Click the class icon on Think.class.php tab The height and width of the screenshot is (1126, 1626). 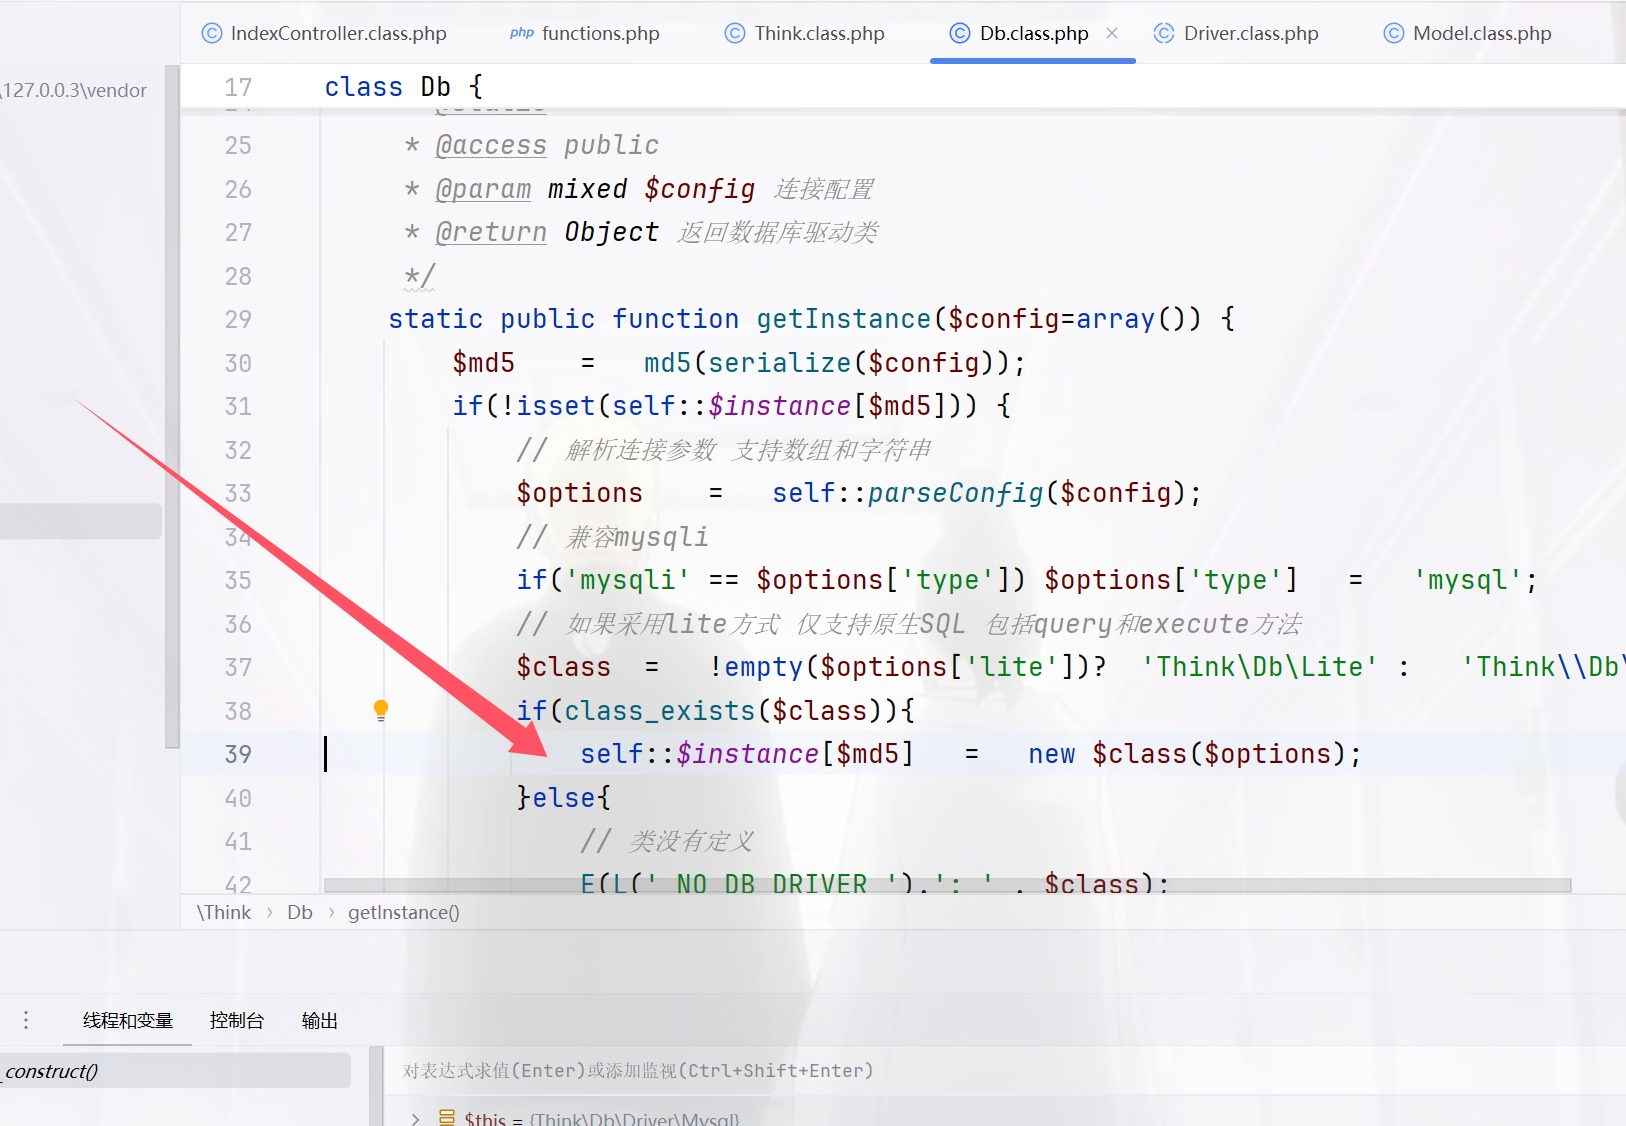[x=735, y=33]
